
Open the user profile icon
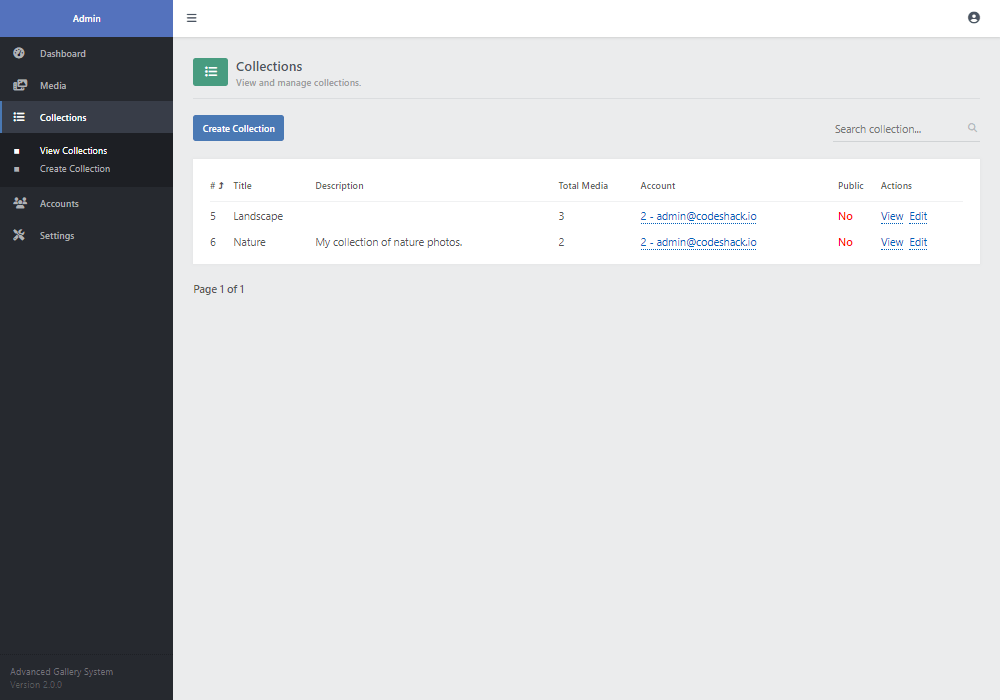point(973,18)
